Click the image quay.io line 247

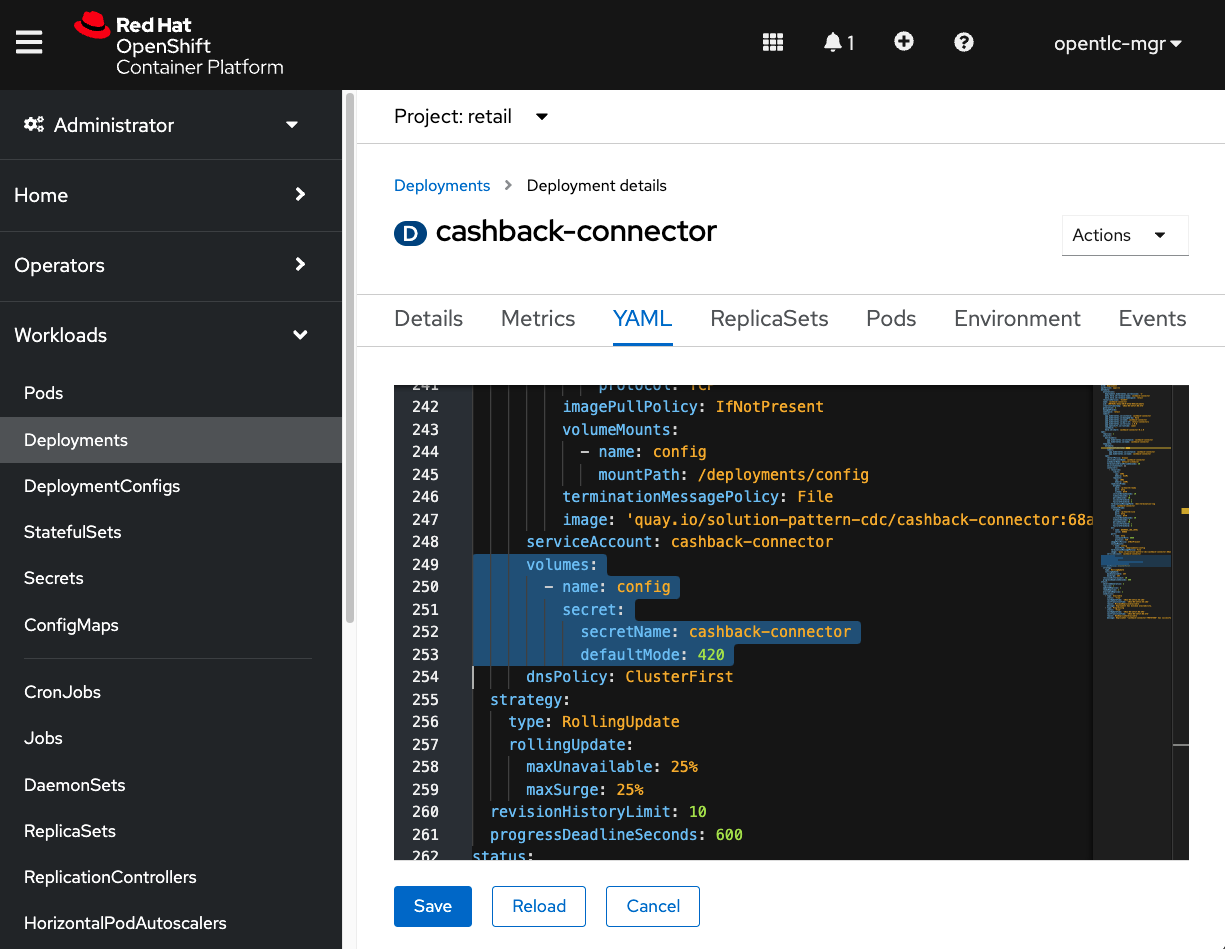pos(827,520)
